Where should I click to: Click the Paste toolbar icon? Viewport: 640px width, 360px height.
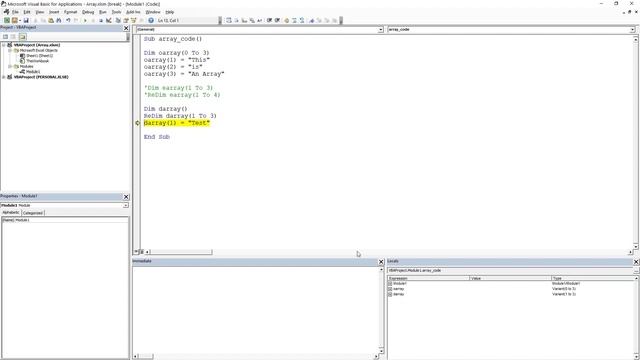(x=51, y=20)
